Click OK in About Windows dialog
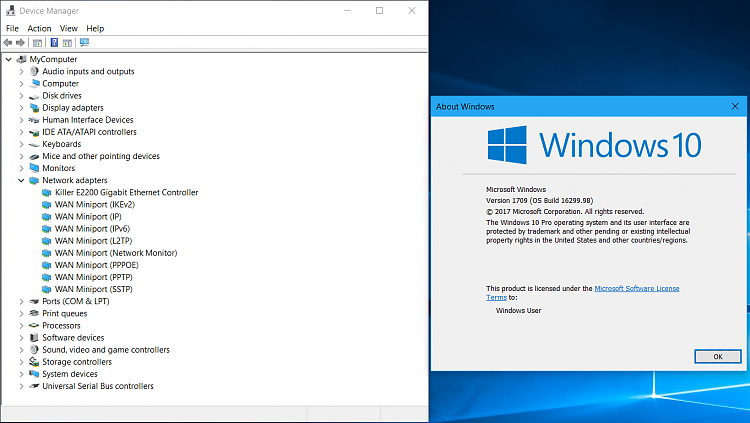This screenshot has width=750, height=423. coord(717,356)
